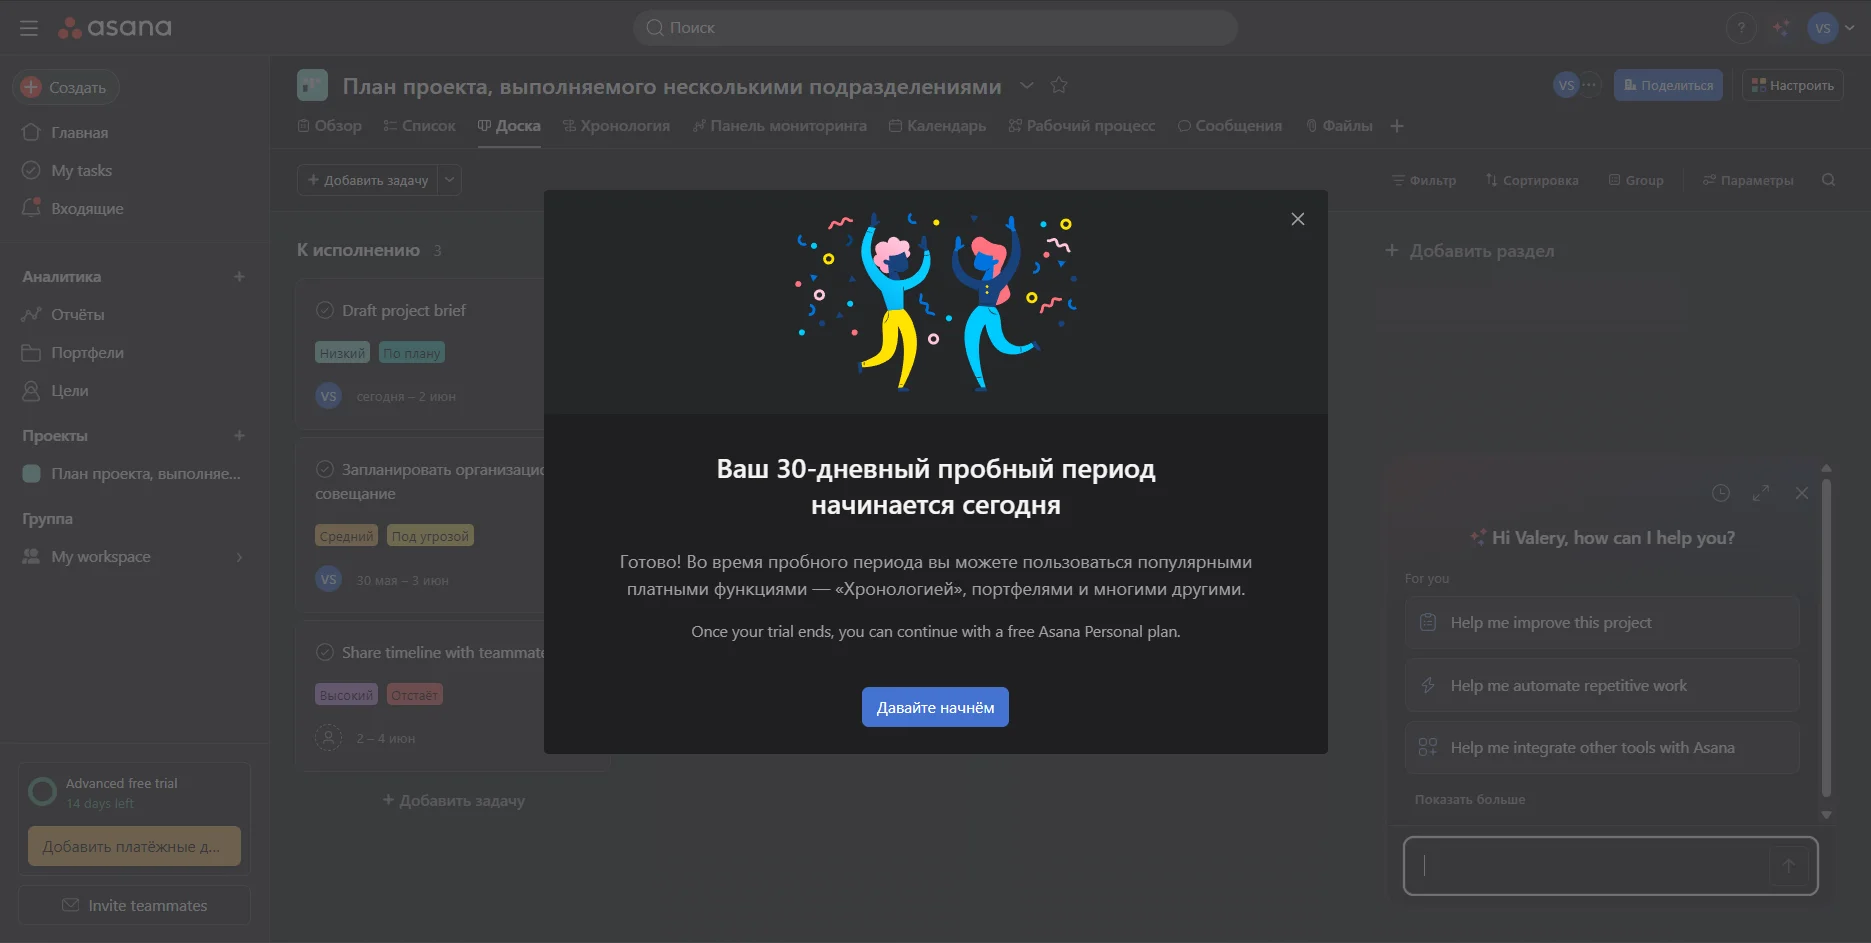Select Help me improve this project
This screenshot has height=943, width=1871.
pos(1602,622)
